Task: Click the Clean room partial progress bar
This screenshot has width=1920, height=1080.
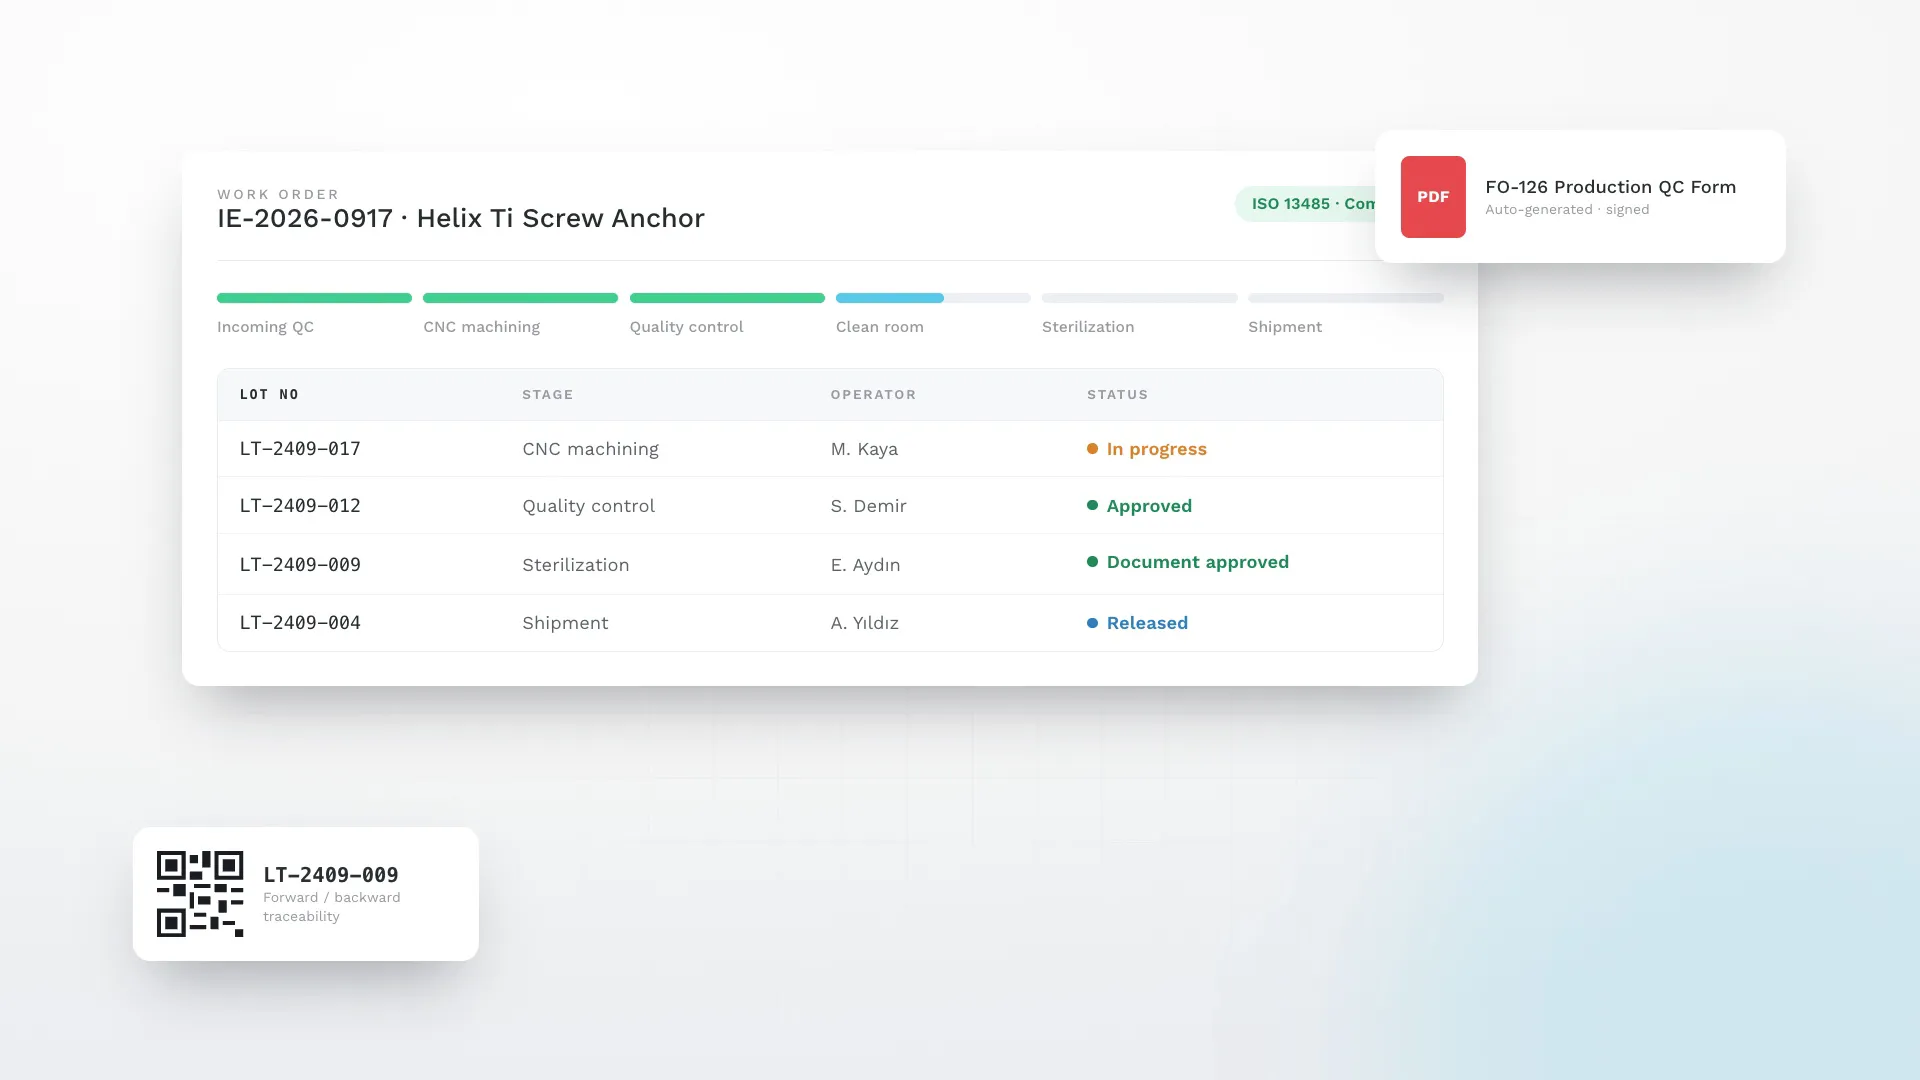Action: tap(933, 298)
